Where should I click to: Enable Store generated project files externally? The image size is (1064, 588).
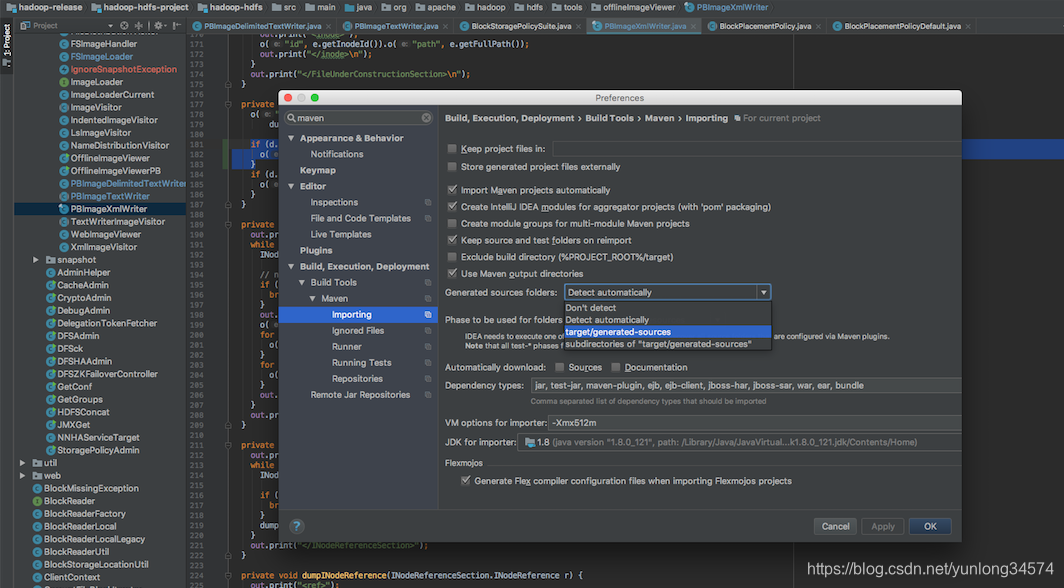[452, 167]
